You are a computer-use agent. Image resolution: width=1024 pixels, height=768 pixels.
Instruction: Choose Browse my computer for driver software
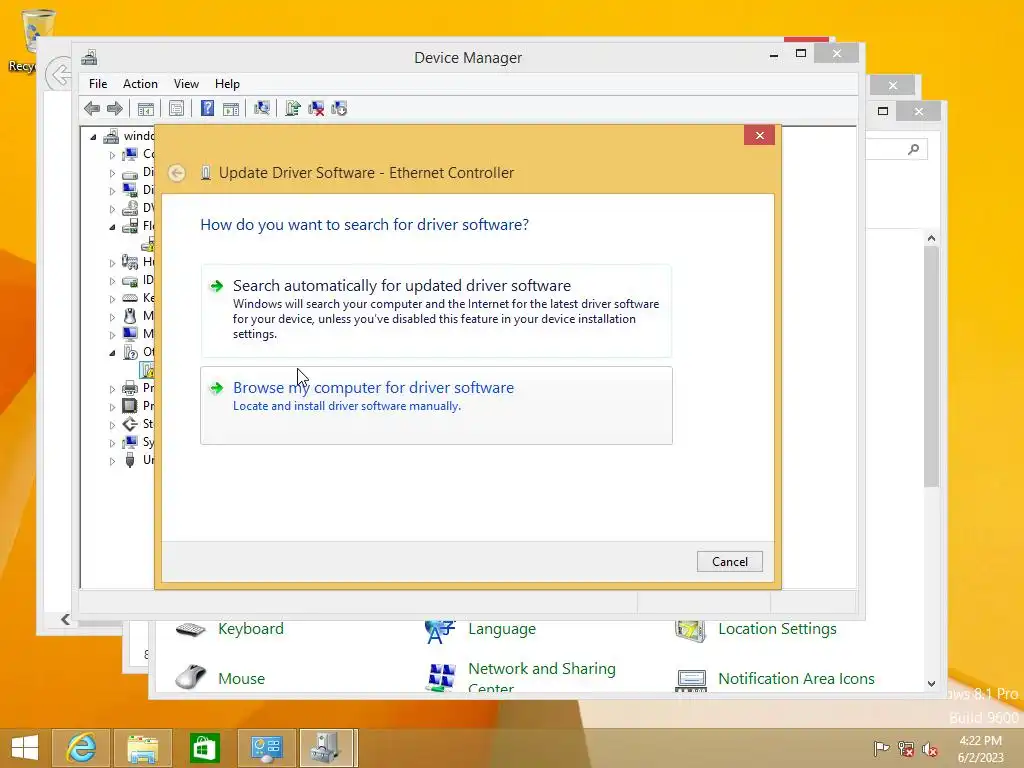click(436, 406)
